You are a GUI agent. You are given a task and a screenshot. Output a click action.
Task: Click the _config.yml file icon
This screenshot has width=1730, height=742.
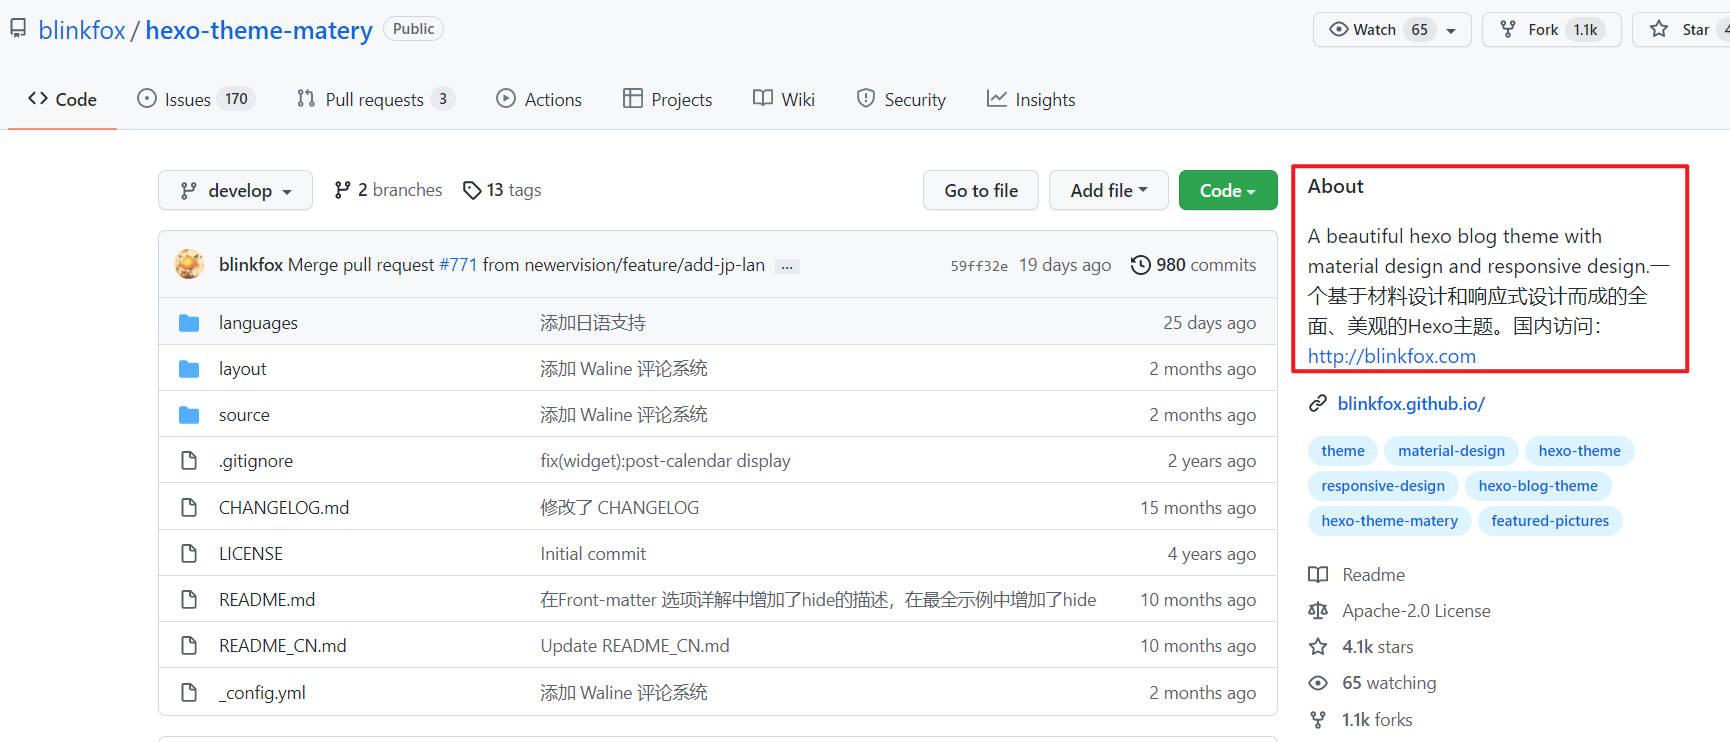click(189, 693)
